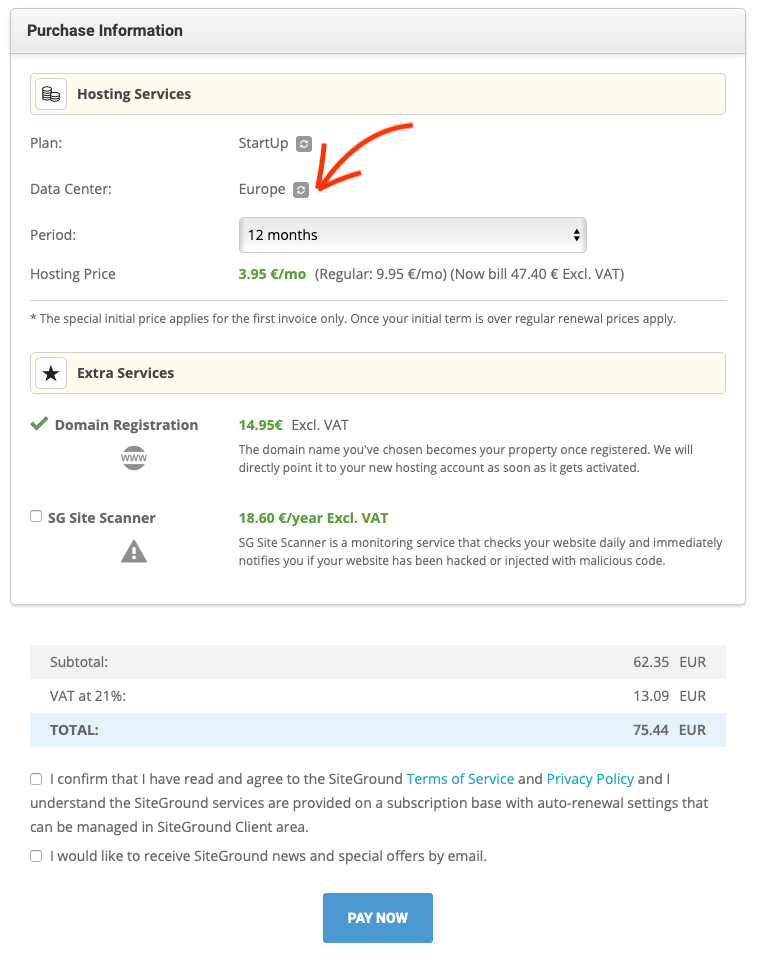The width and height of the screenshot is (759, 956).
Task: Click the Extra Services section header
Action: [x=378, y=373]
